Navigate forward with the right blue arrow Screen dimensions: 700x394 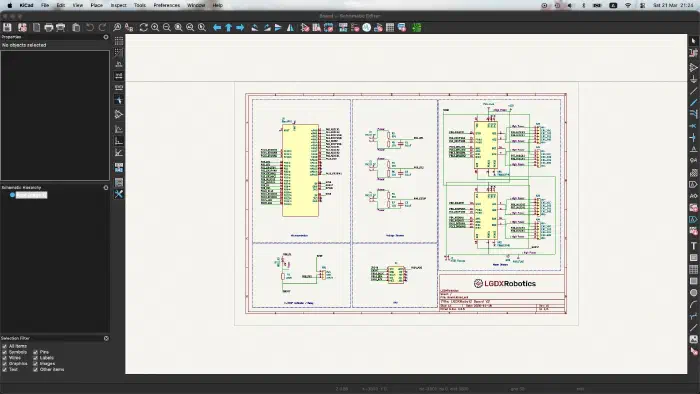[x=240, y=28]
